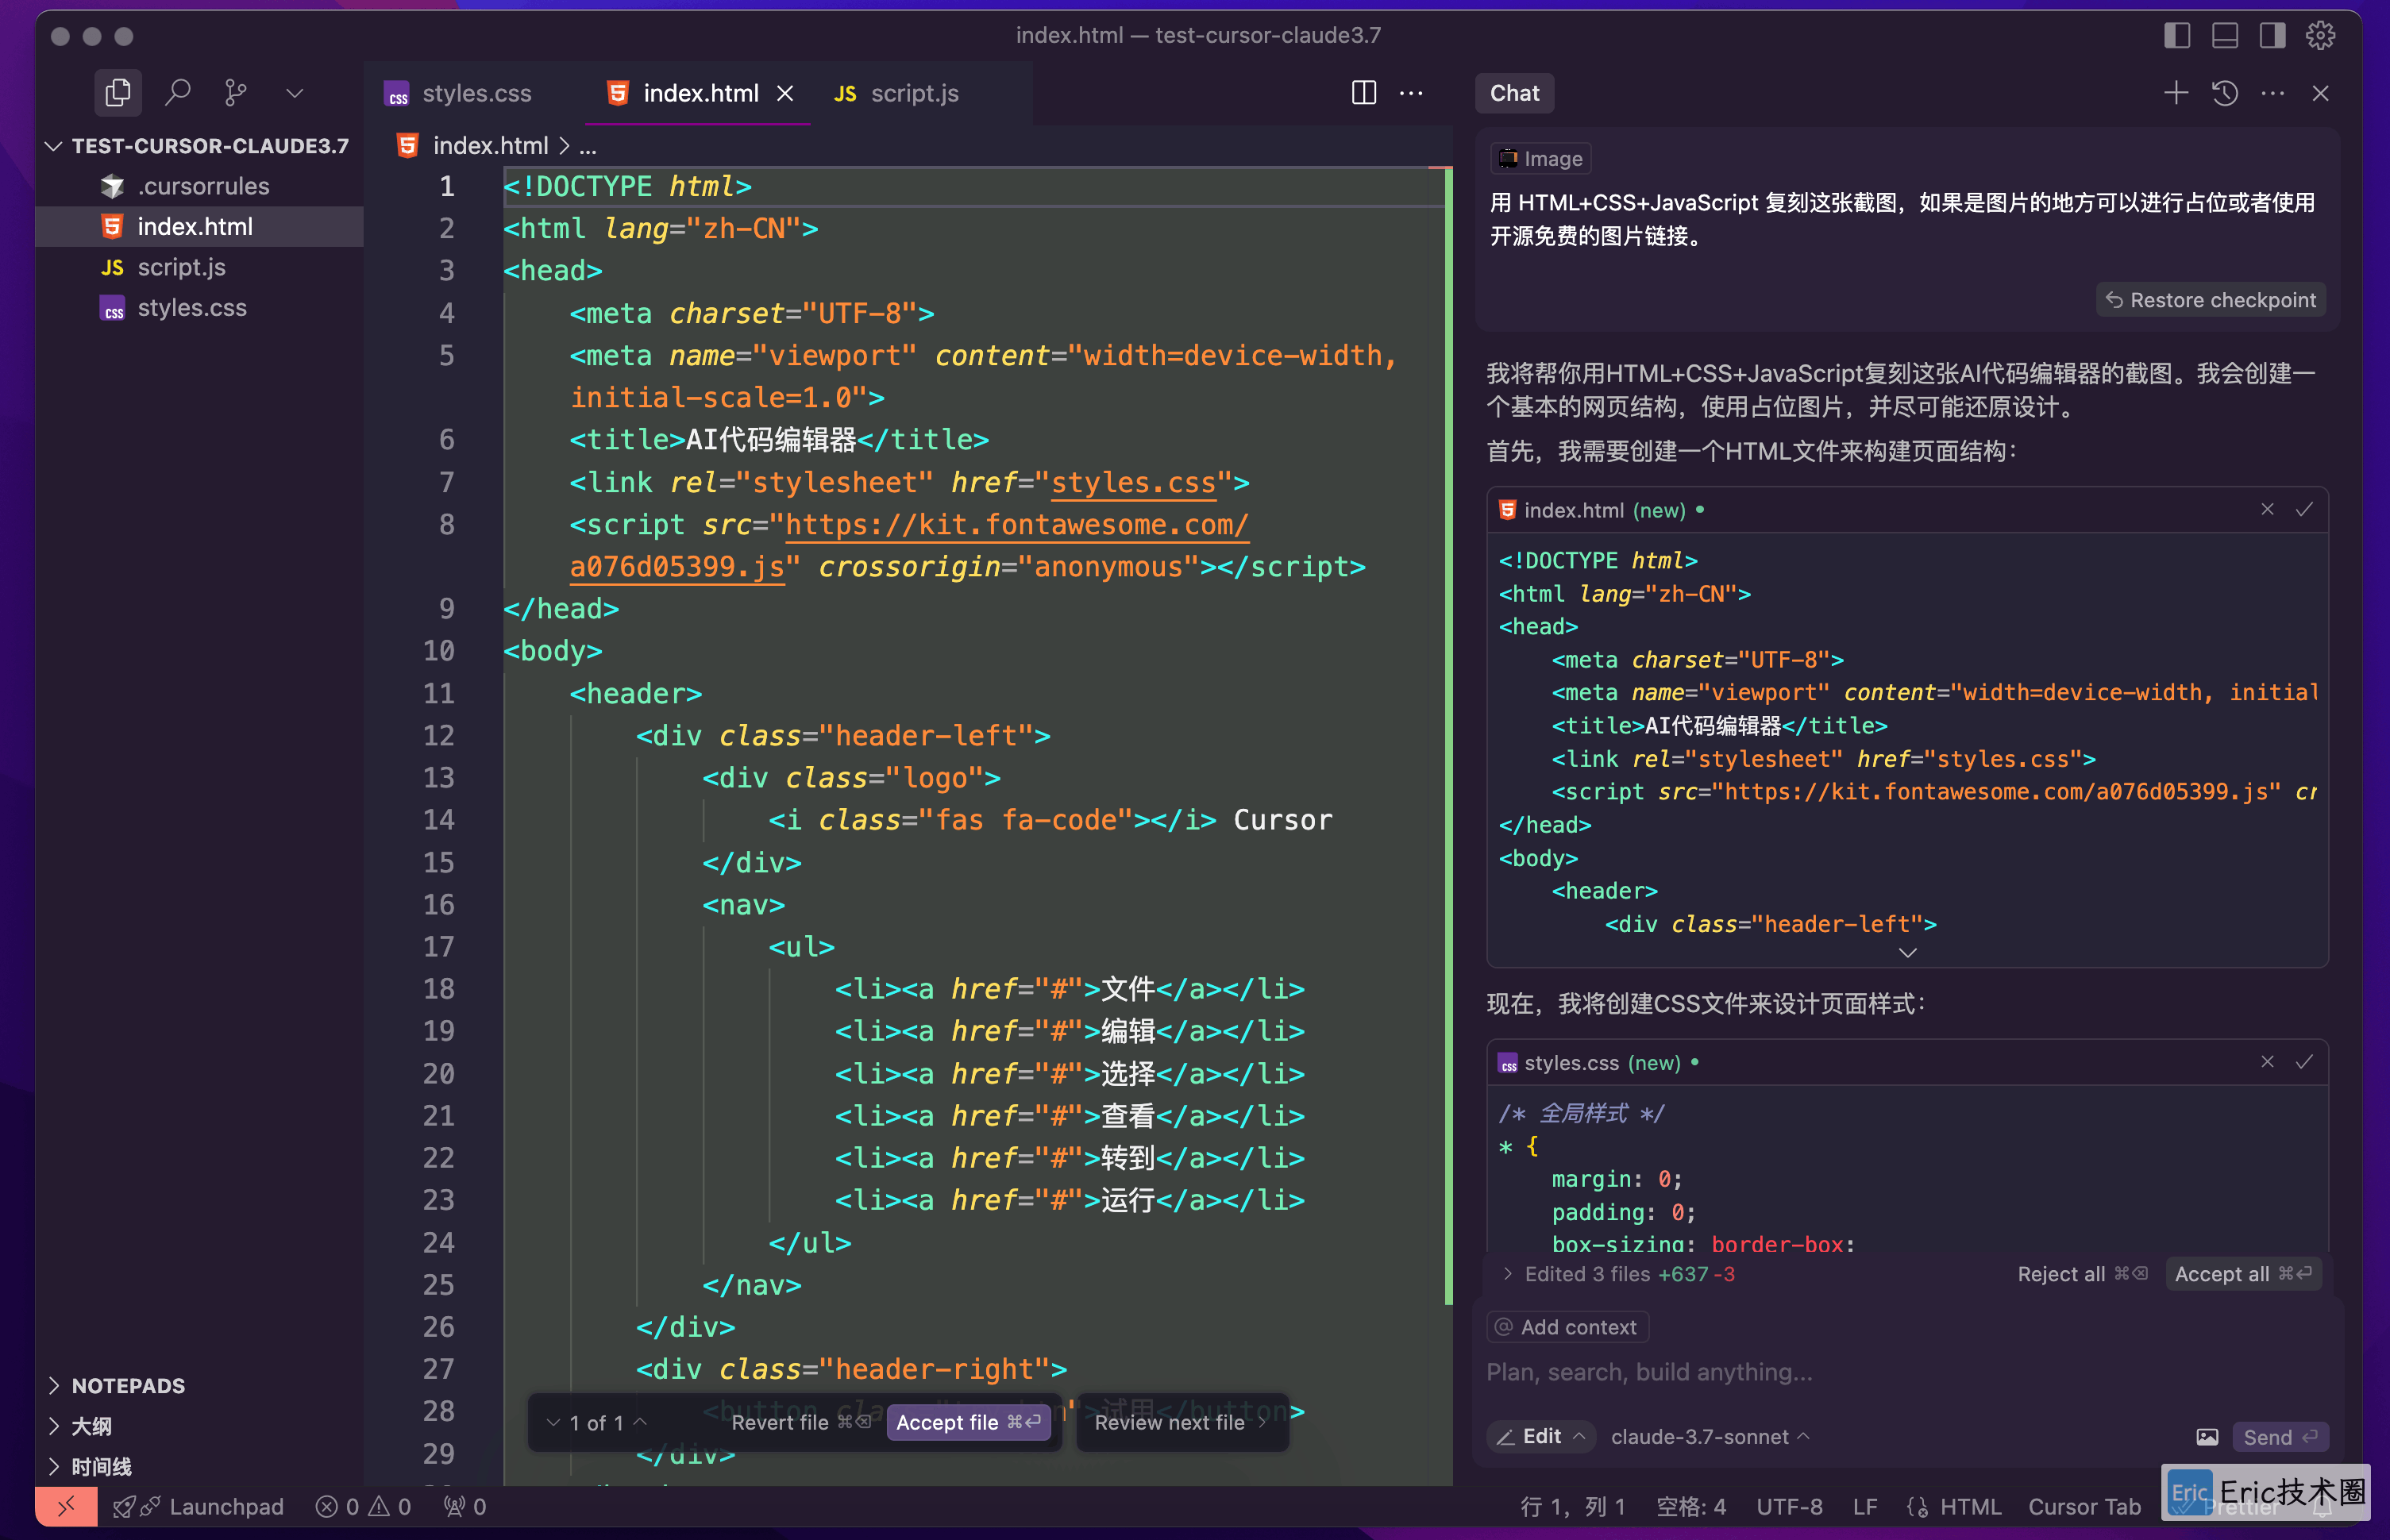The image size is (2390, 1540).
Task: Toggle Cursor Tab in status bar
Action: (x=2084, y=1507)
